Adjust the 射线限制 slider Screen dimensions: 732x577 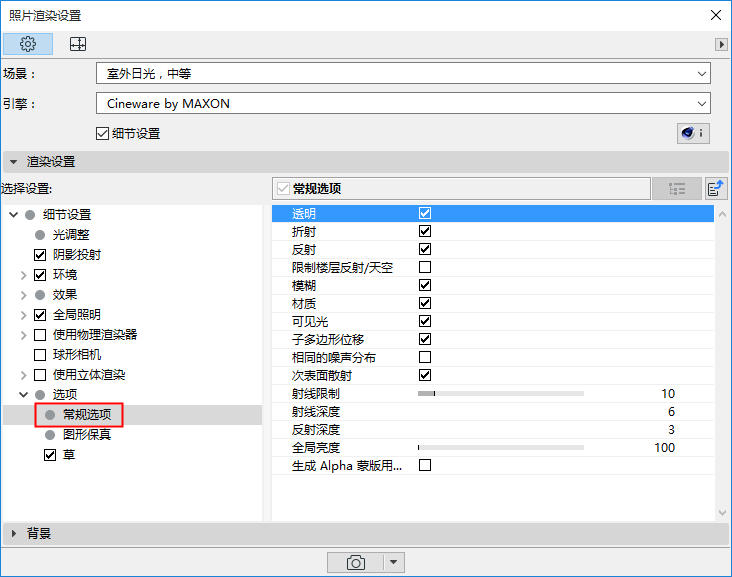[501, 394]
